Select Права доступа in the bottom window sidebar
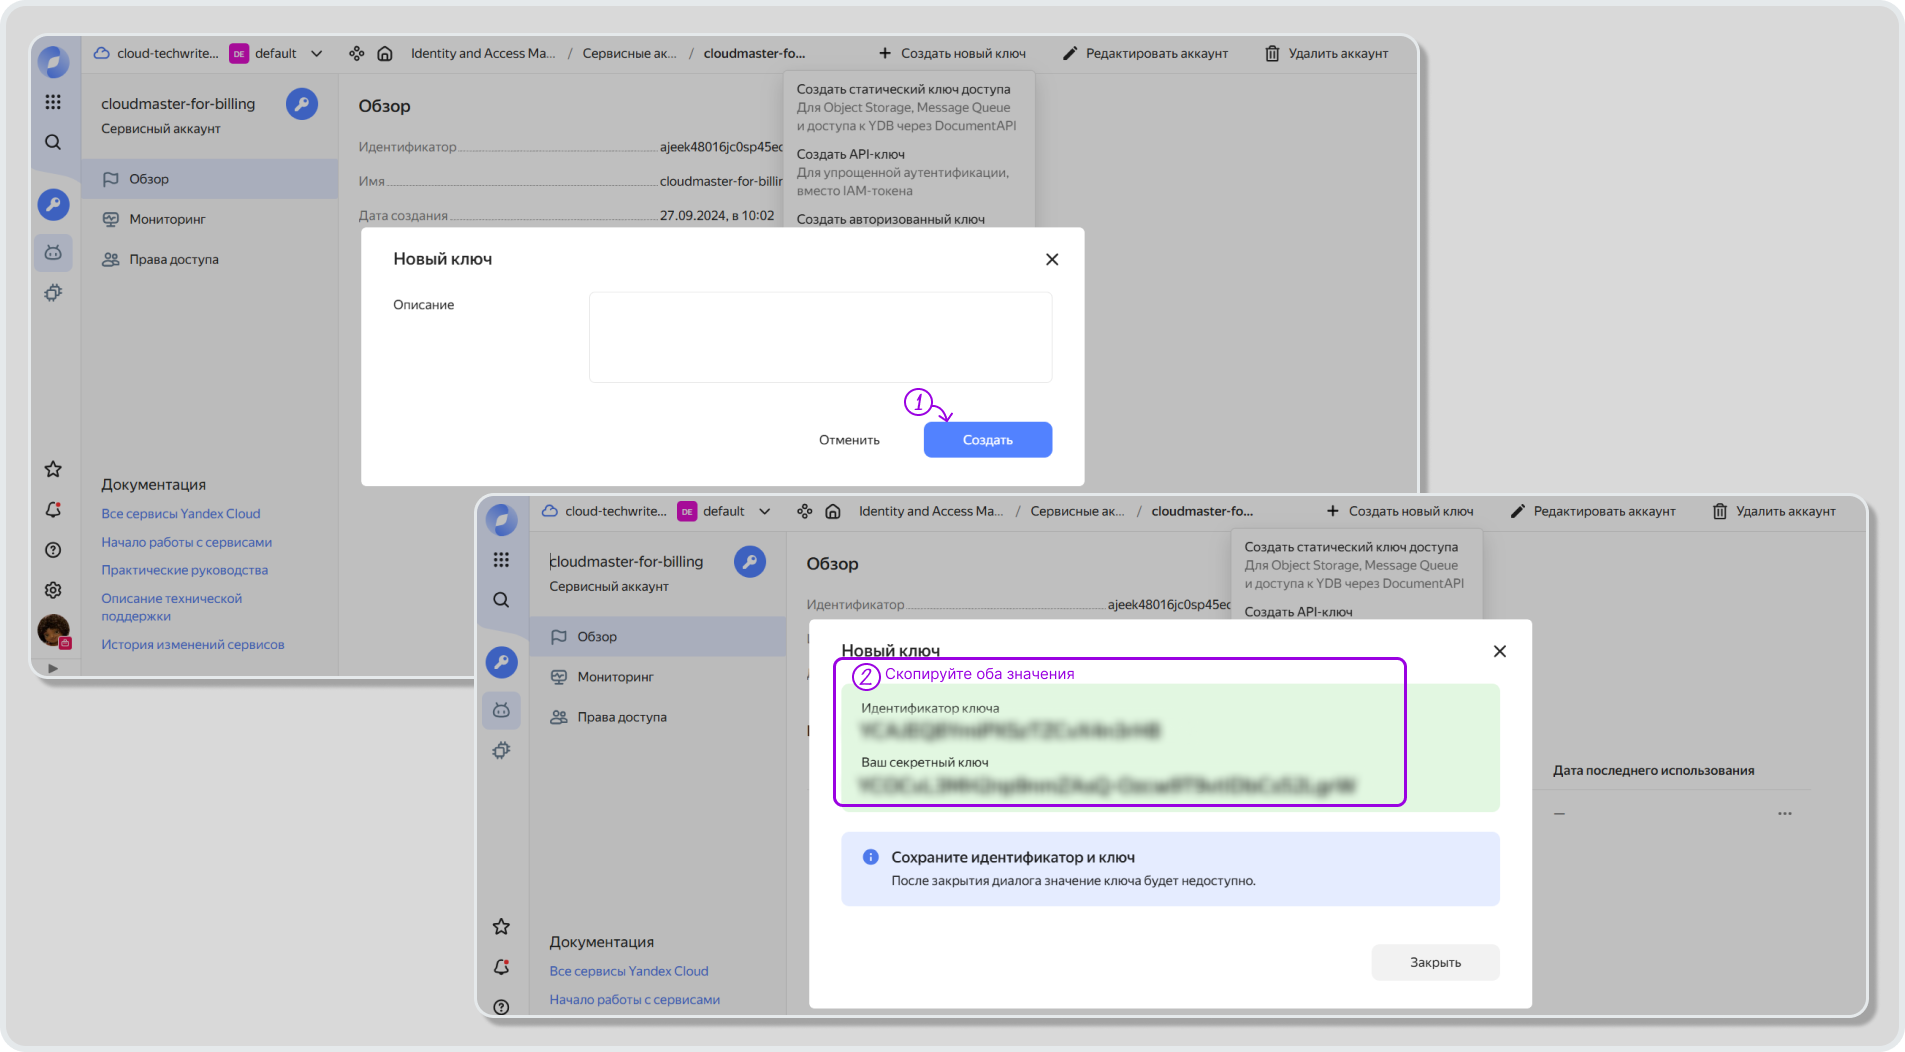Viewport: 1905px width, 1052px height. (x=621, y=717)
